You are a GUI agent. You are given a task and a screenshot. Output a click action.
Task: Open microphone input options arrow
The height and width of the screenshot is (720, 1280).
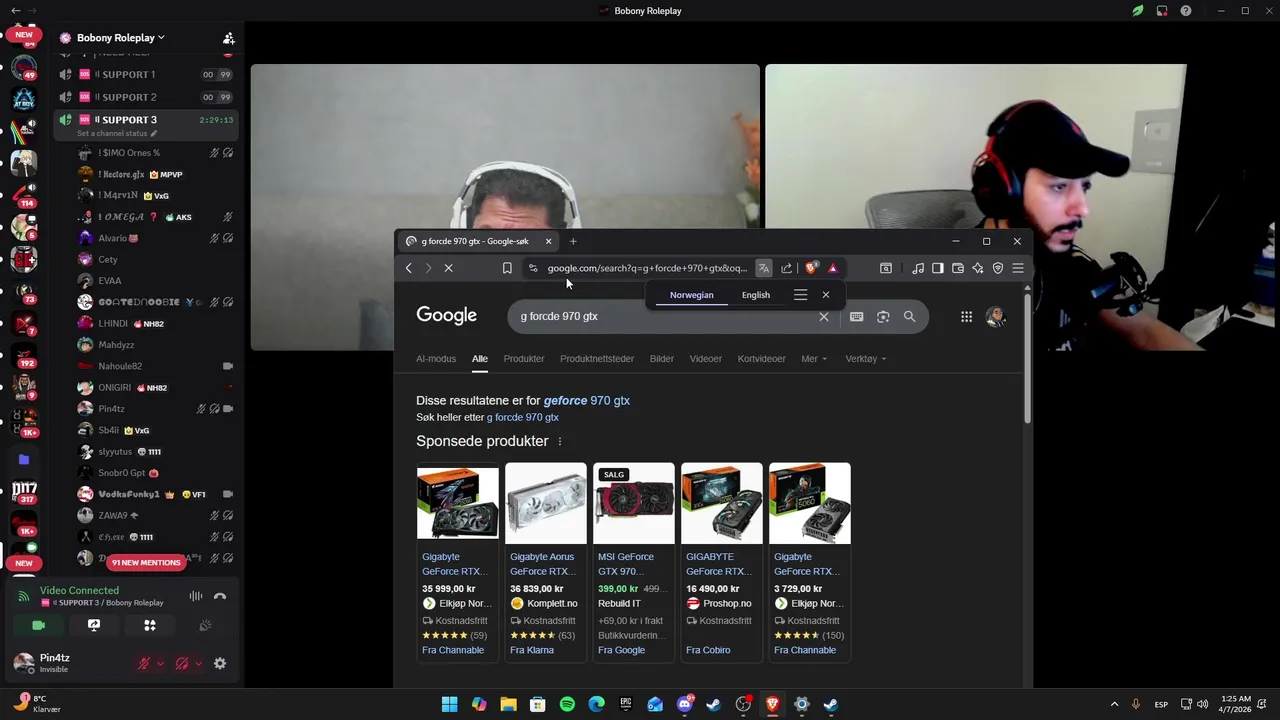160,663
